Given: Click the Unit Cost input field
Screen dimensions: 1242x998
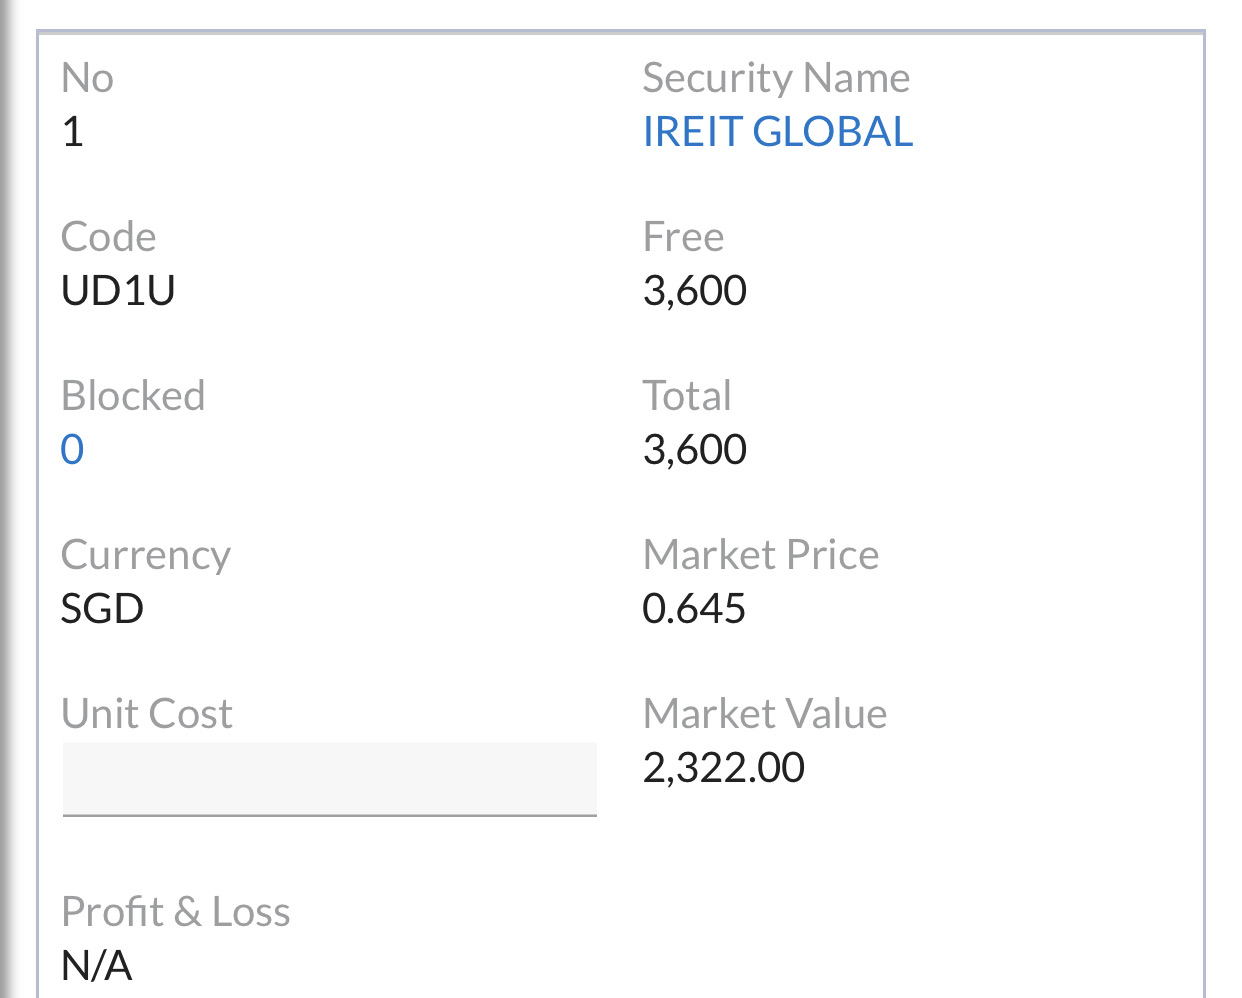Looking at the screenshot, I should click(329, 778).
